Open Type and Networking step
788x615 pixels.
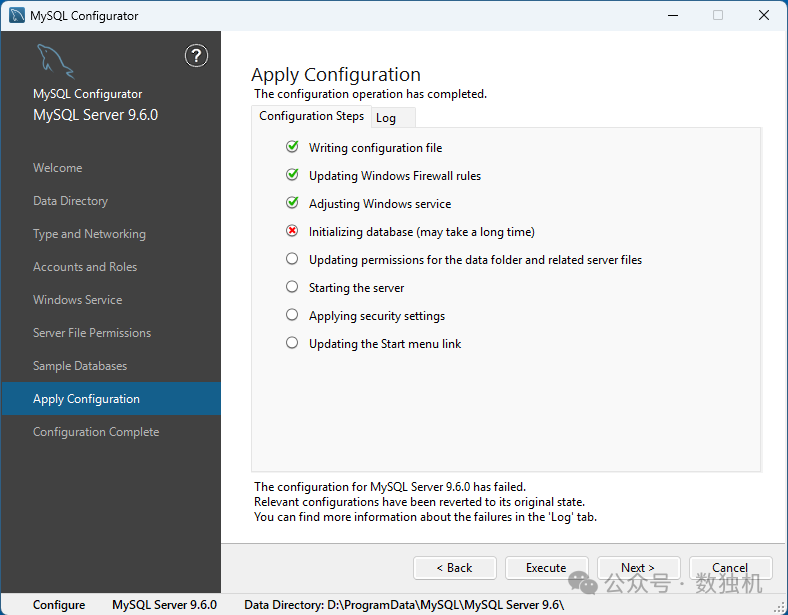[89, 234]
